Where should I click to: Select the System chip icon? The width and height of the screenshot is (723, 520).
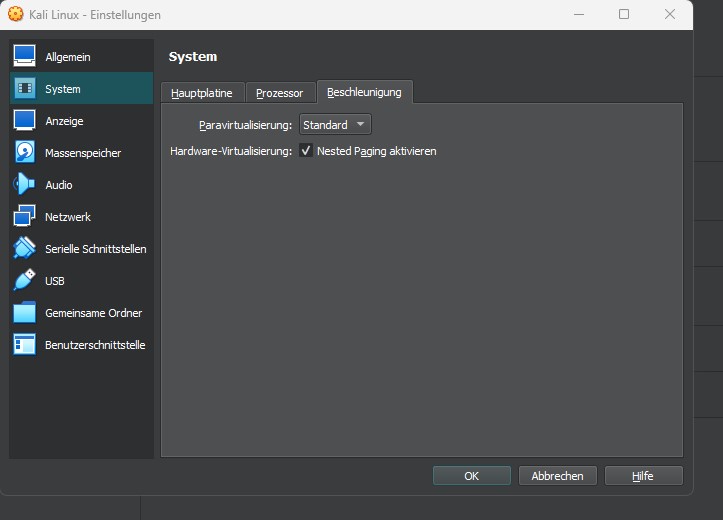click(x=24, y=88)
